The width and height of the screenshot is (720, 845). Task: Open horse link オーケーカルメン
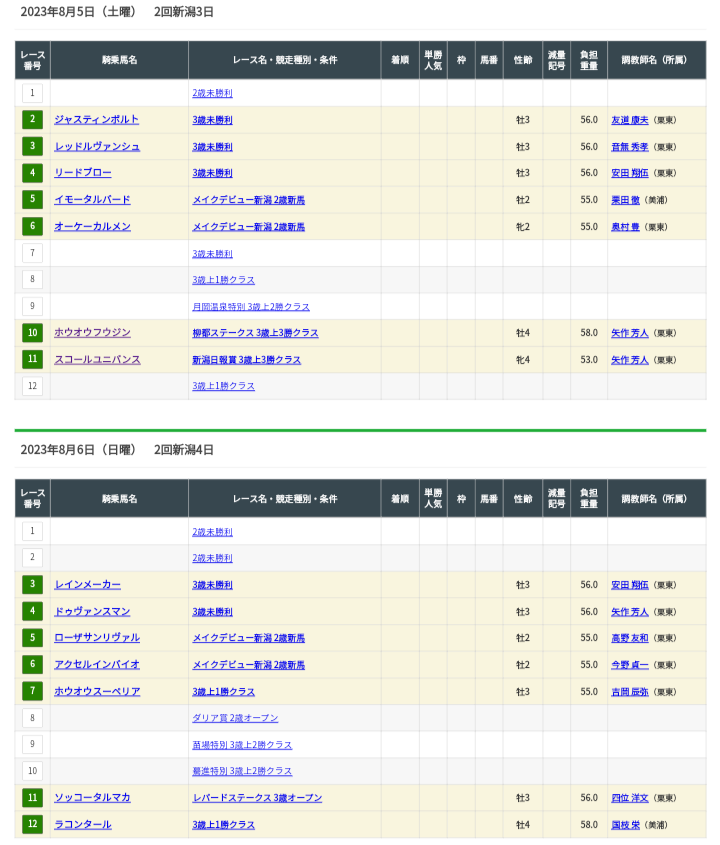pos(92,227)
